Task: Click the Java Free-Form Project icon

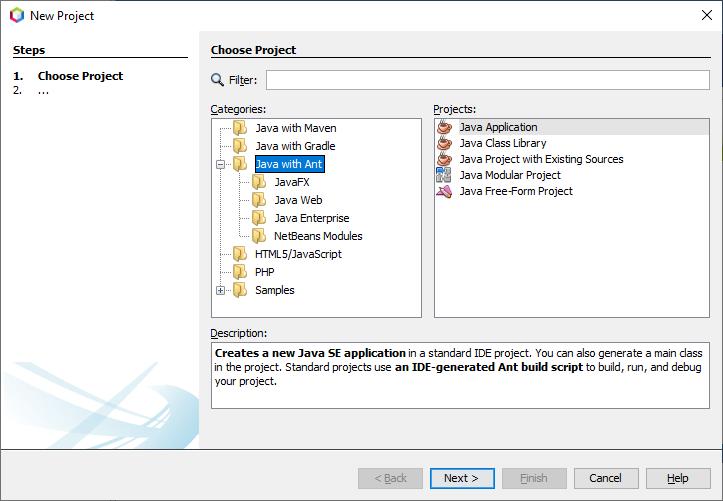Action: pos(444,191)
